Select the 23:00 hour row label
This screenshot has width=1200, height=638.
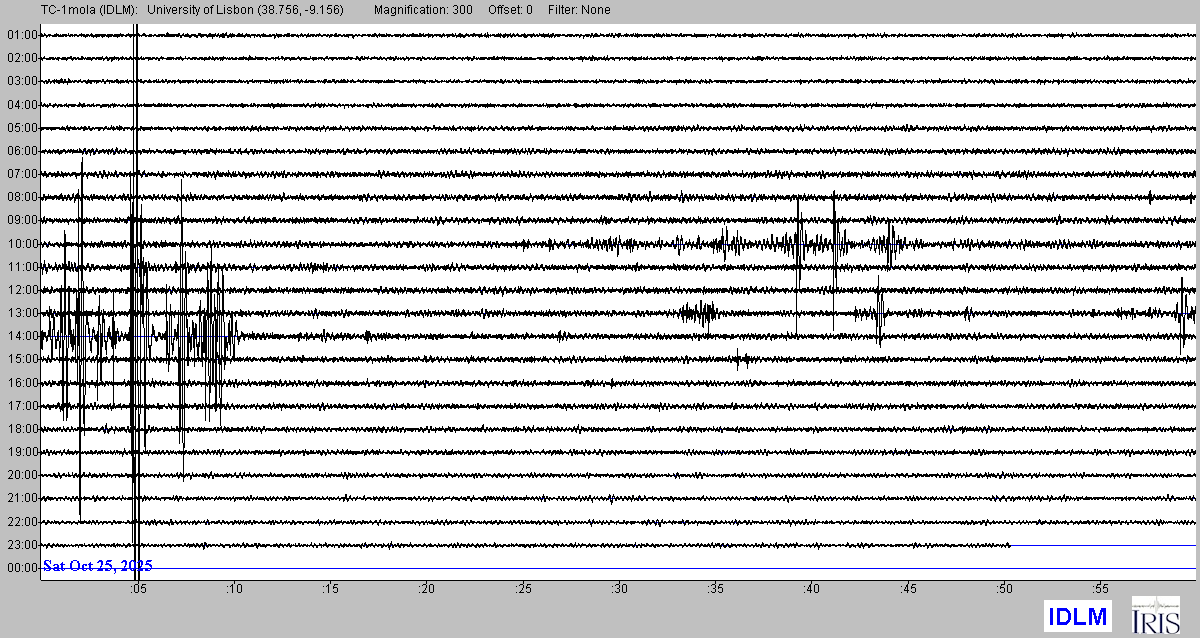coord(22,545)
